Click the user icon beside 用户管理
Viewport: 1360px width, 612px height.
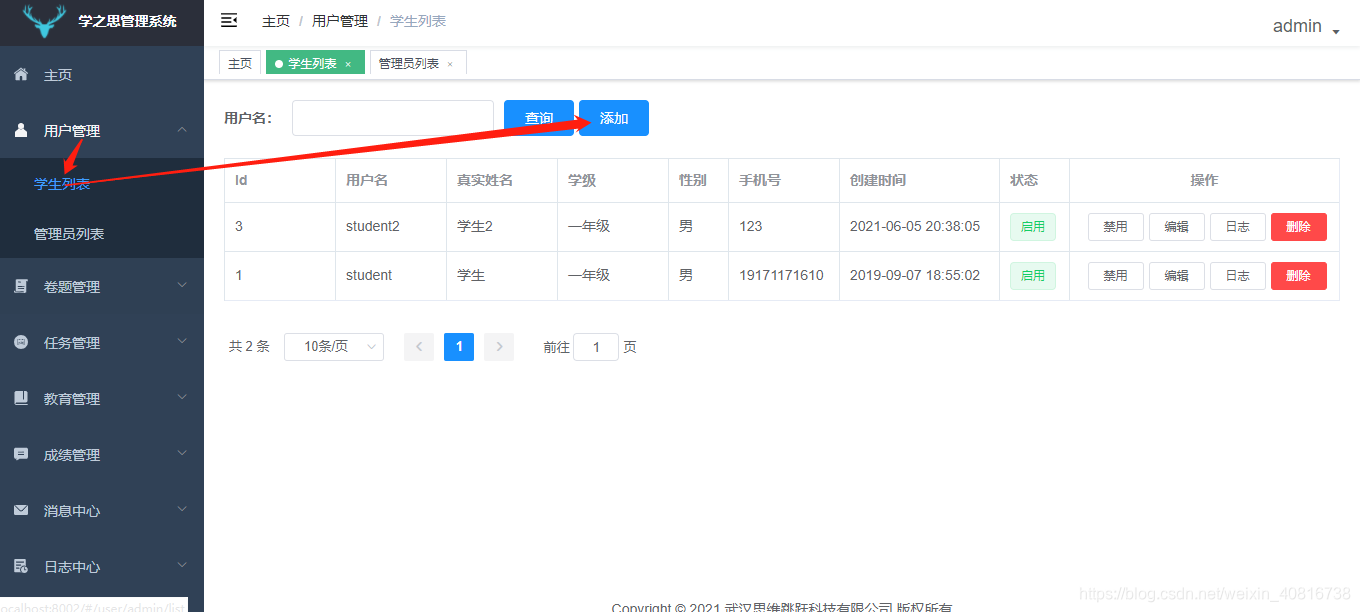pyautogui.click(x=21, y=130)
